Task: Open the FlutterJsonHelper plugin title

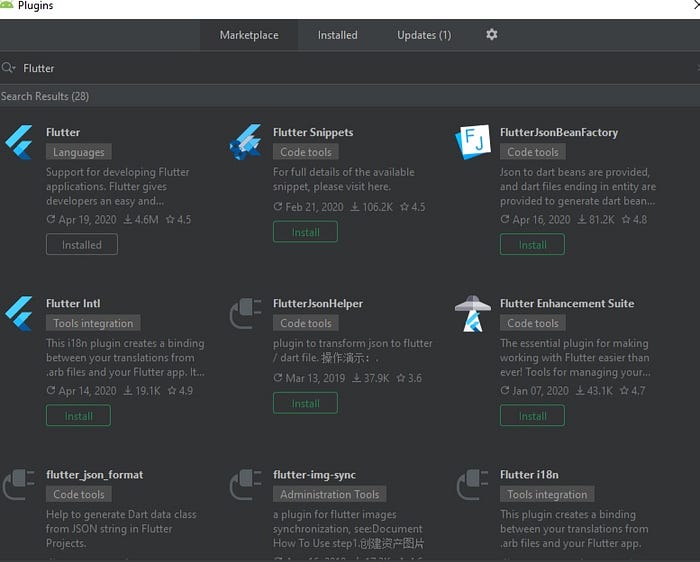Action: (x=318, y=304)
